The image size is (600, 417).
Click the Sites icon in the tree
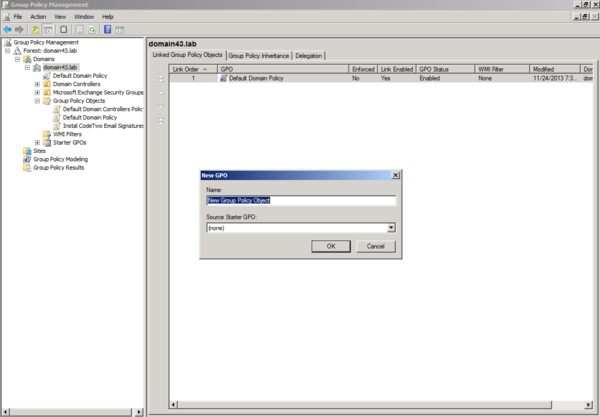tap(27, 151)
